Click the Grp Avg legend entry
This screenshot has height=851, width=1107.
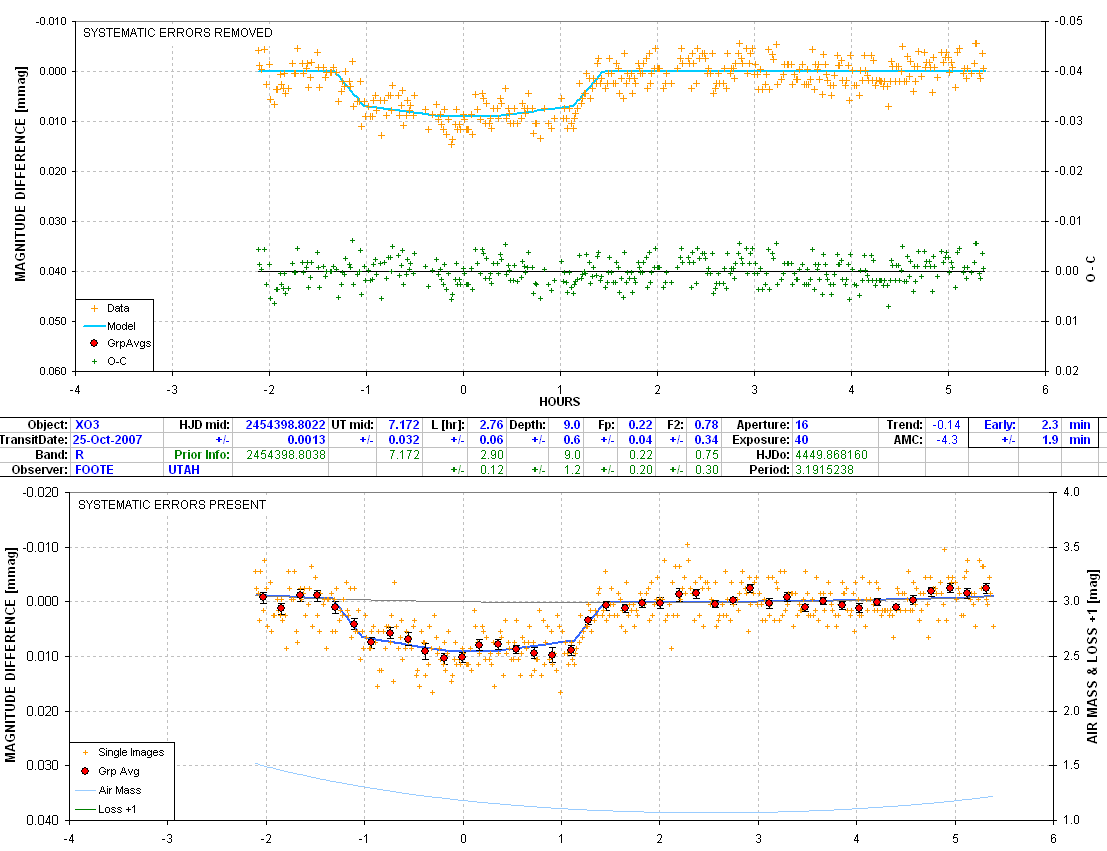(111, 771)
